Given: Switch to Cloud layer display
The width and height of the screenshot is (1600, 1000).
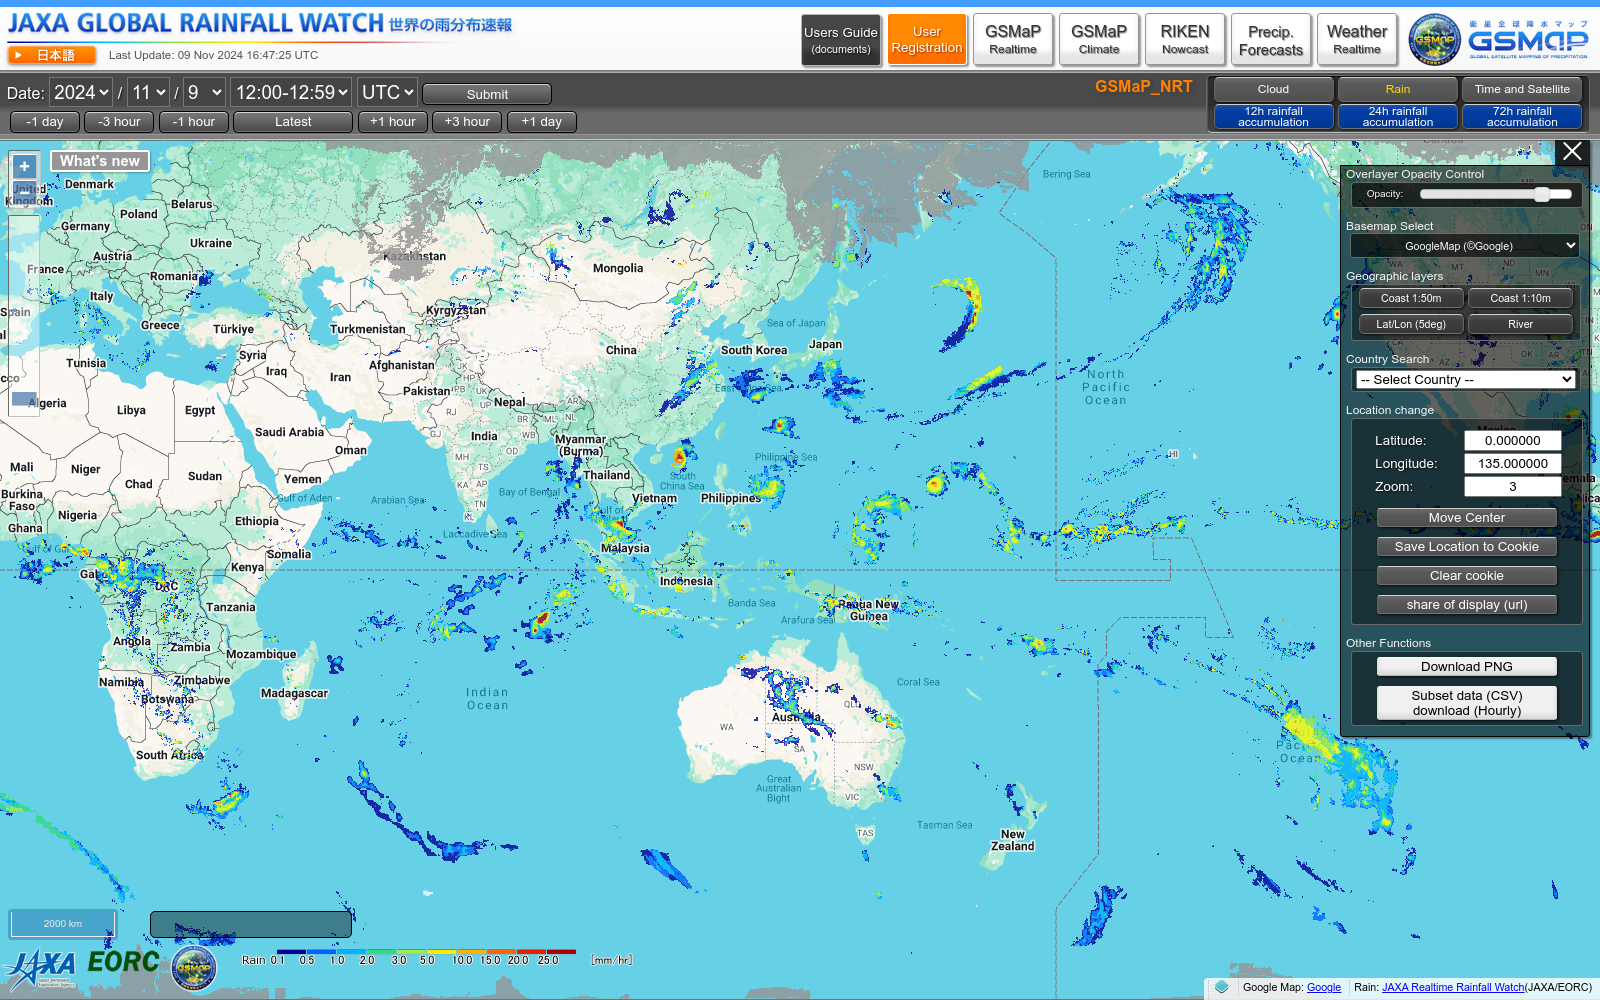Looking at the screenshot, I should 1272,89.
